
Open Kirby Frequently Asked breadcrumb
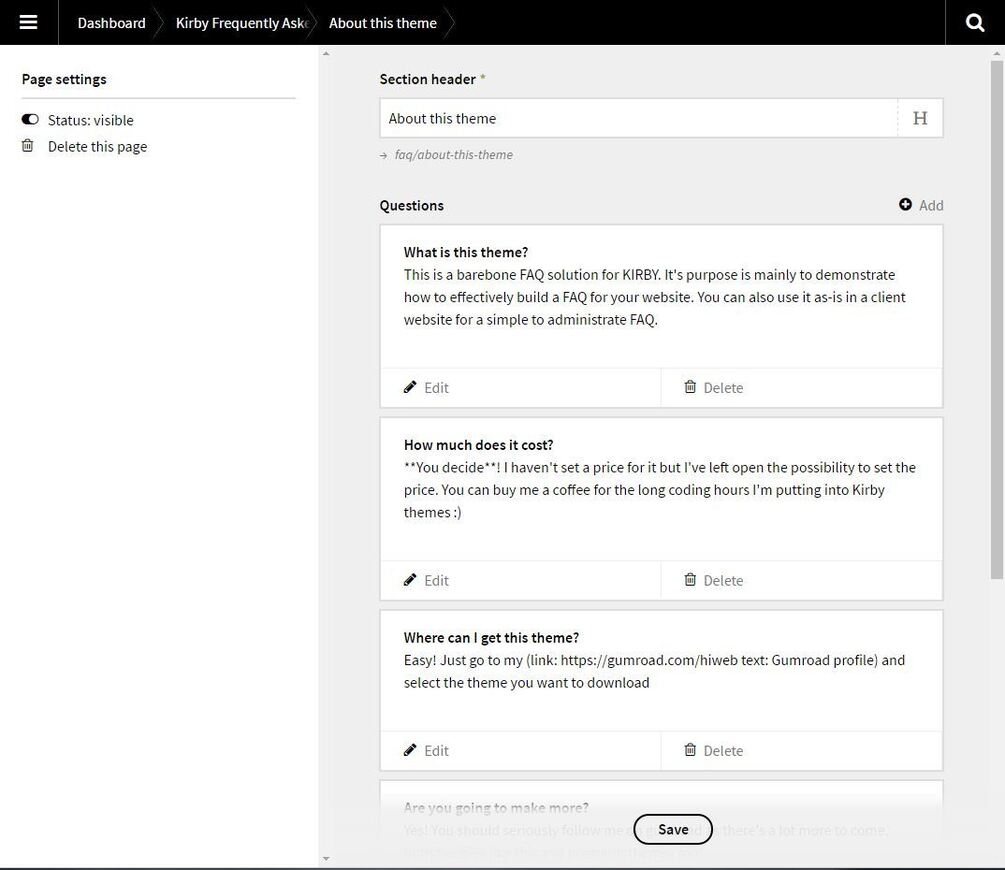(x=241, y=23)
